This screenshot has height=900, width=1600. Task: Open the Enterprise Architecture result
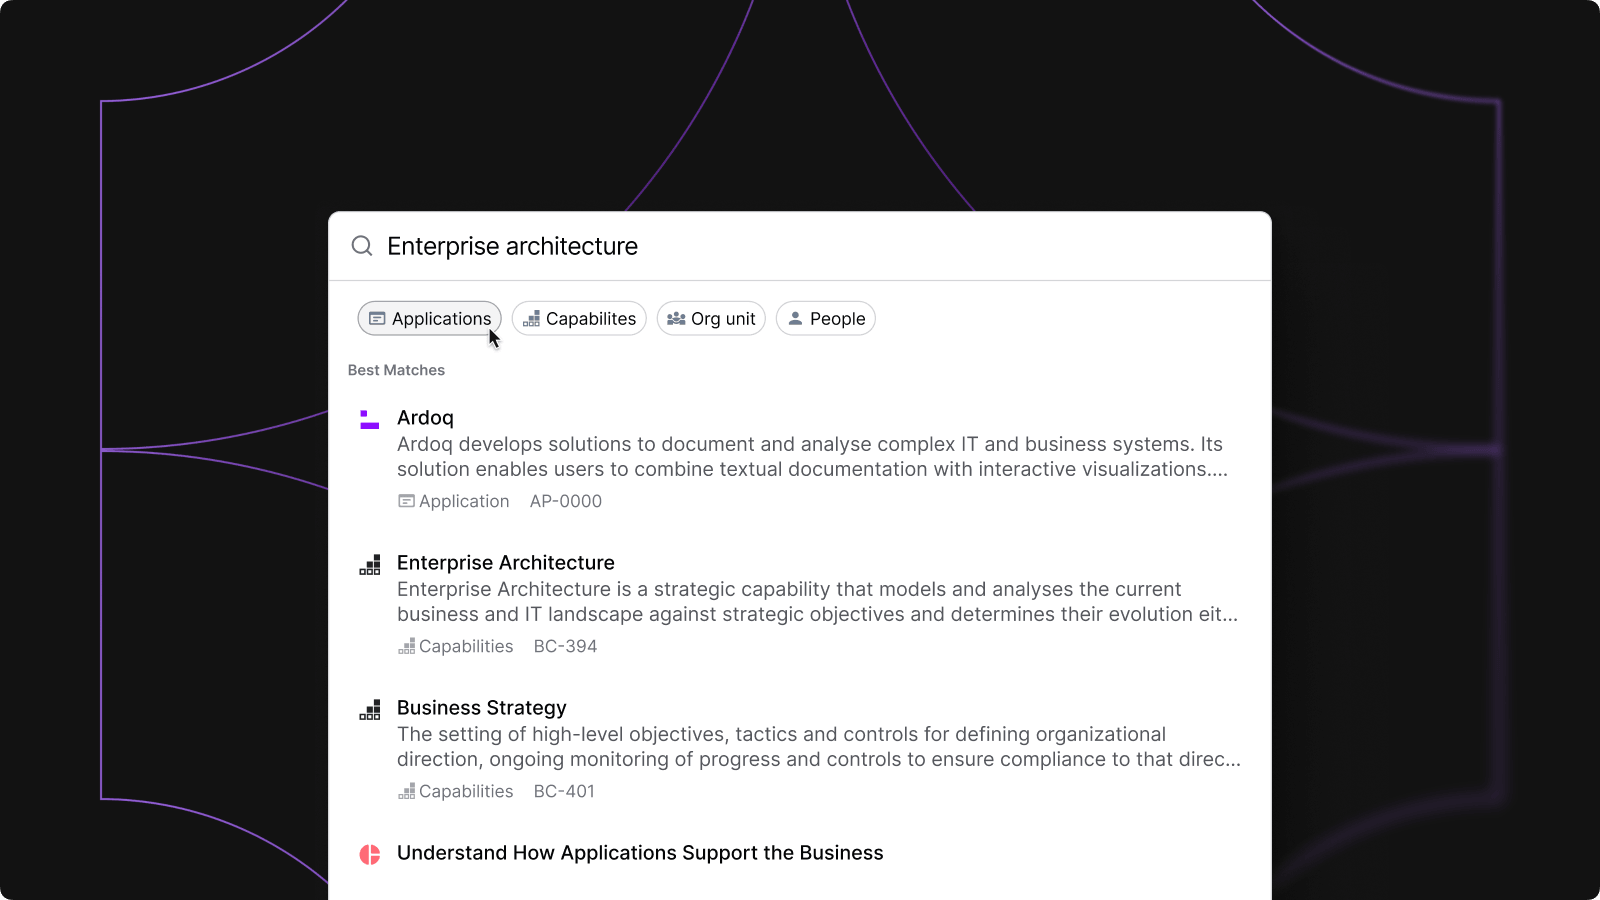tap(505, 563)
